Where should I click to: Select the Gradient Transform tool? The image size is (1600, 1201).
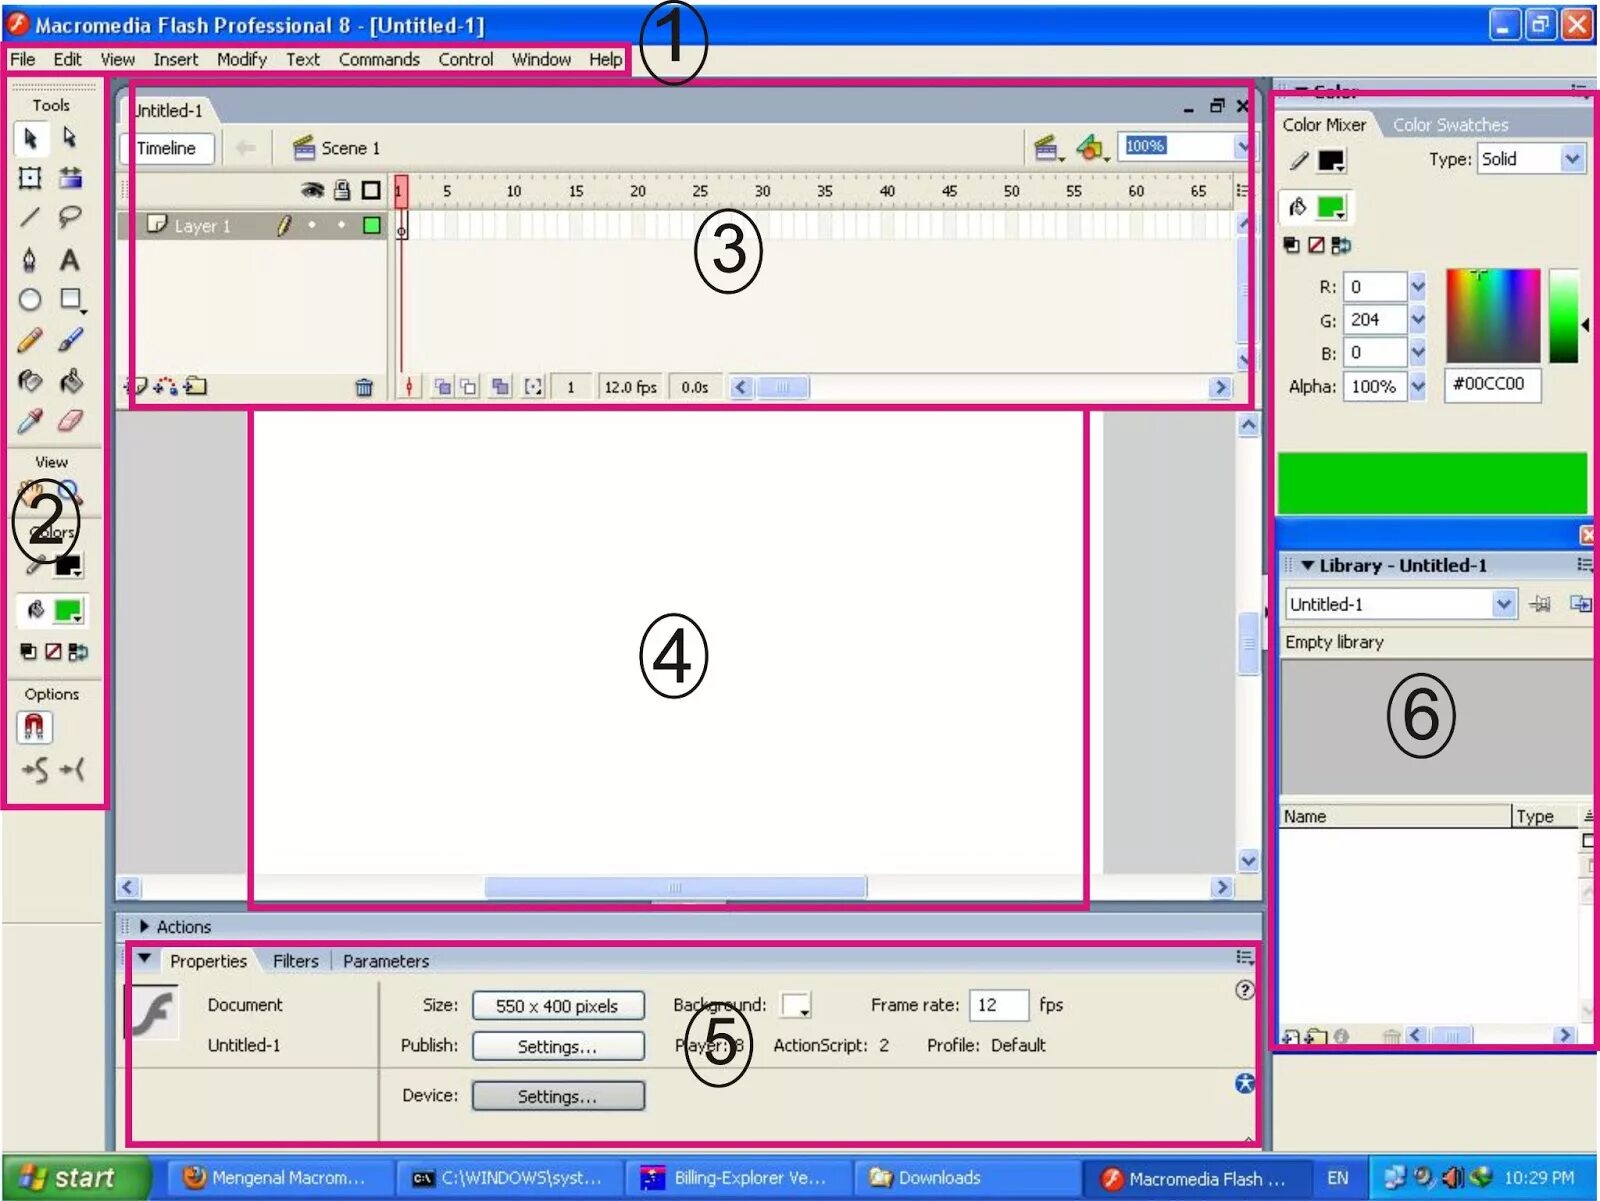tap(70, 178)
